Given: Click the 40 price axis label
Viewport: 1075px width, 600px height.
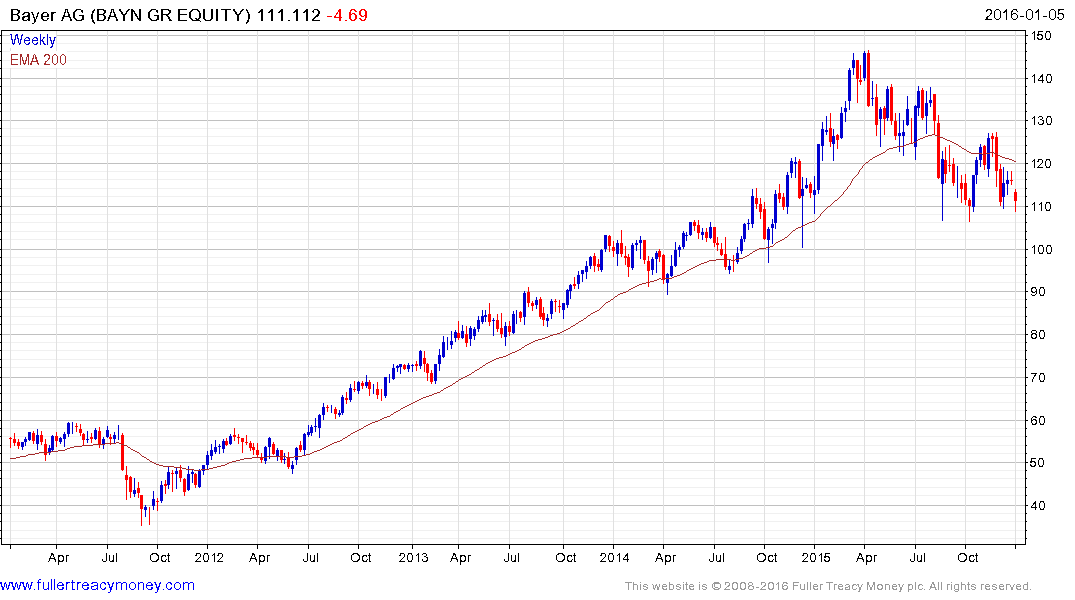Looking at the screenshot, I should coord(1039,505).
